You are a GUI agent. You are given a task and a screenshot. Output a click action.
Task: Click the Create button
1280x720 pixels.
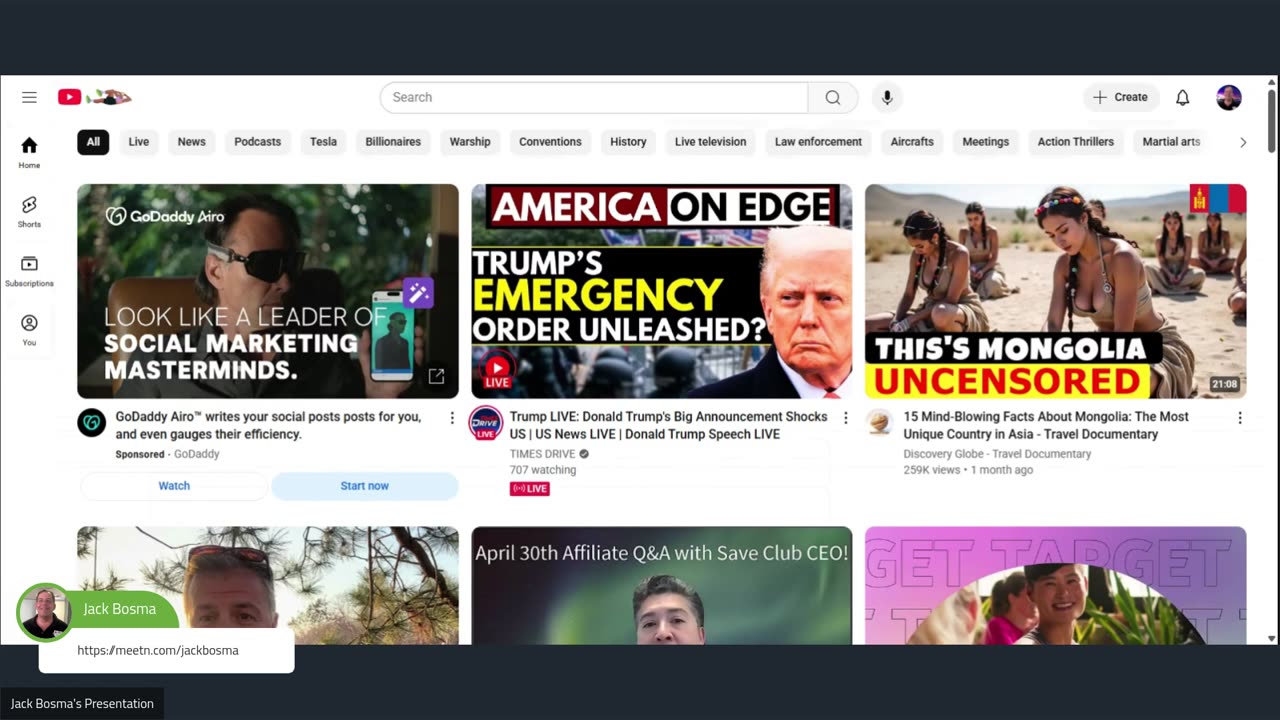tap(1121, 97)
